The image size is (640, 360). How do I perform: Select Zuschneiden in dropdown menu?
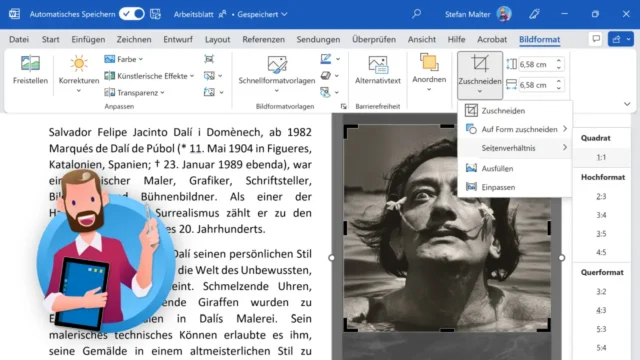point(514,111)
